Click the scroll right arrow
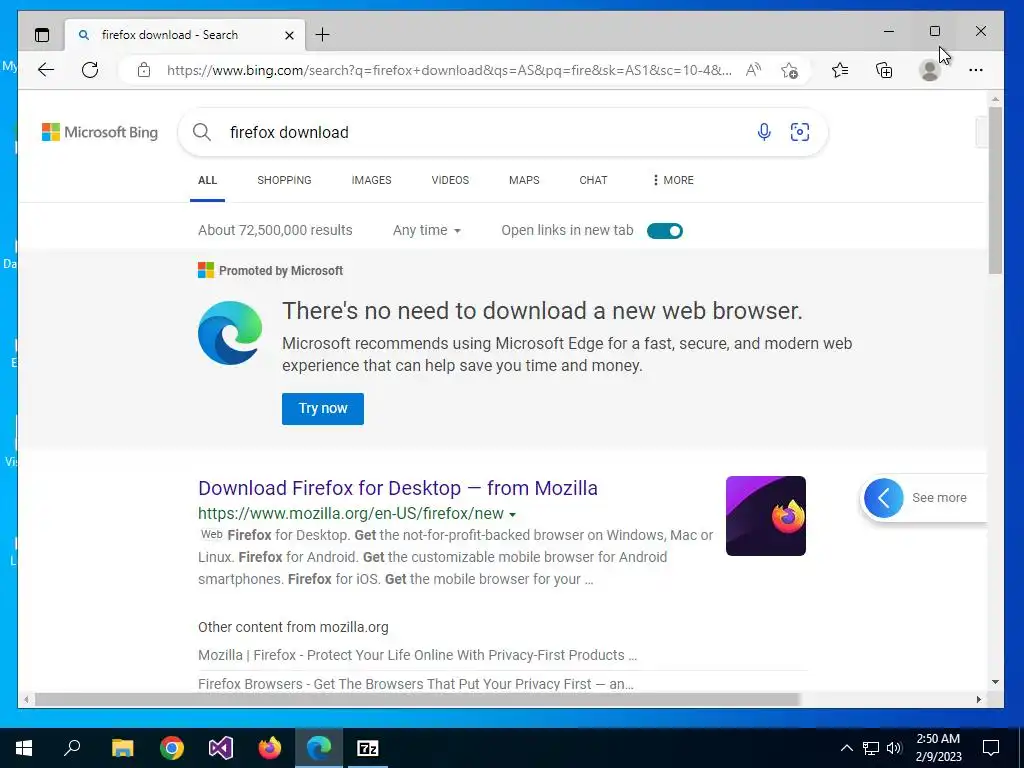This screenshot has height=768, width=1024. tap(978, 699)
